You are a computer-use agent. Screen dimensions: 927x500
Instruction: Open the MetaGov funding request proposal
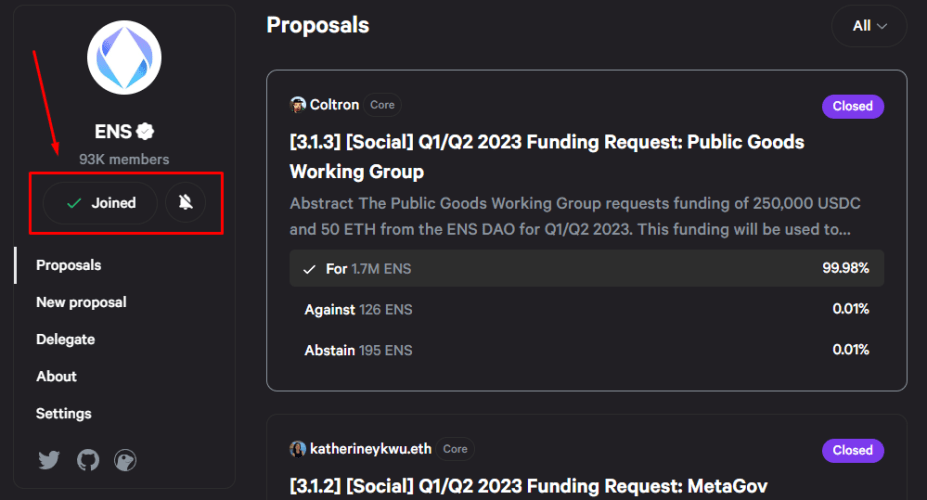click(529, 486)
